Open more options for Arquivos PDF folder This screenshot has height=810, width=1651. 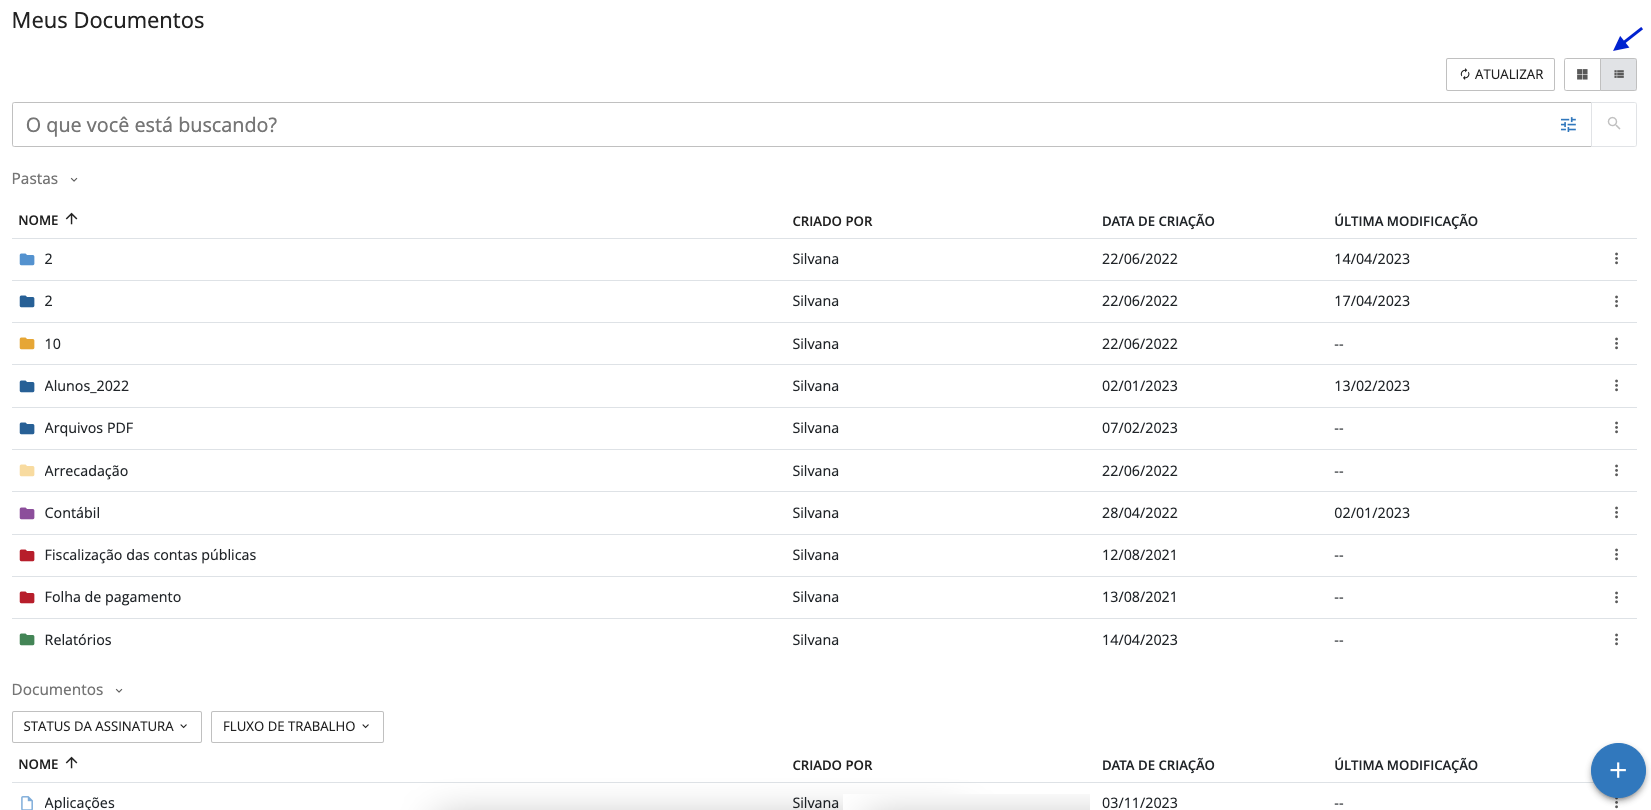(1616, 428)
